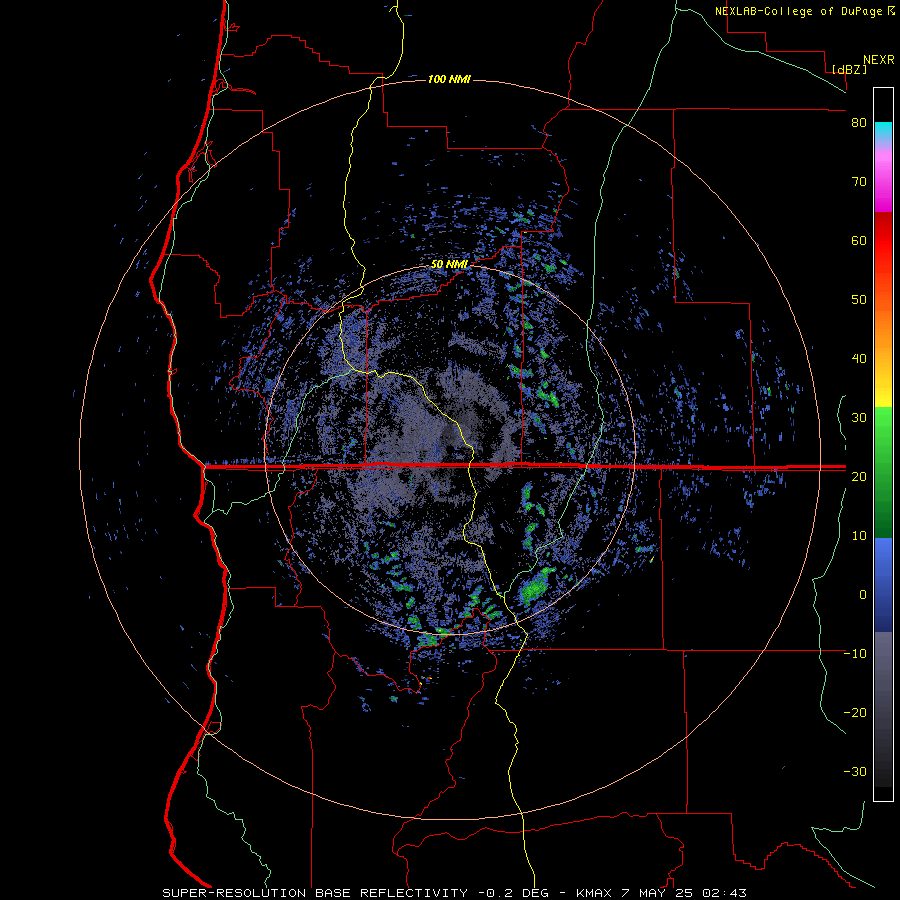Click the blue segment of the color bar

(x=883, y=585)
